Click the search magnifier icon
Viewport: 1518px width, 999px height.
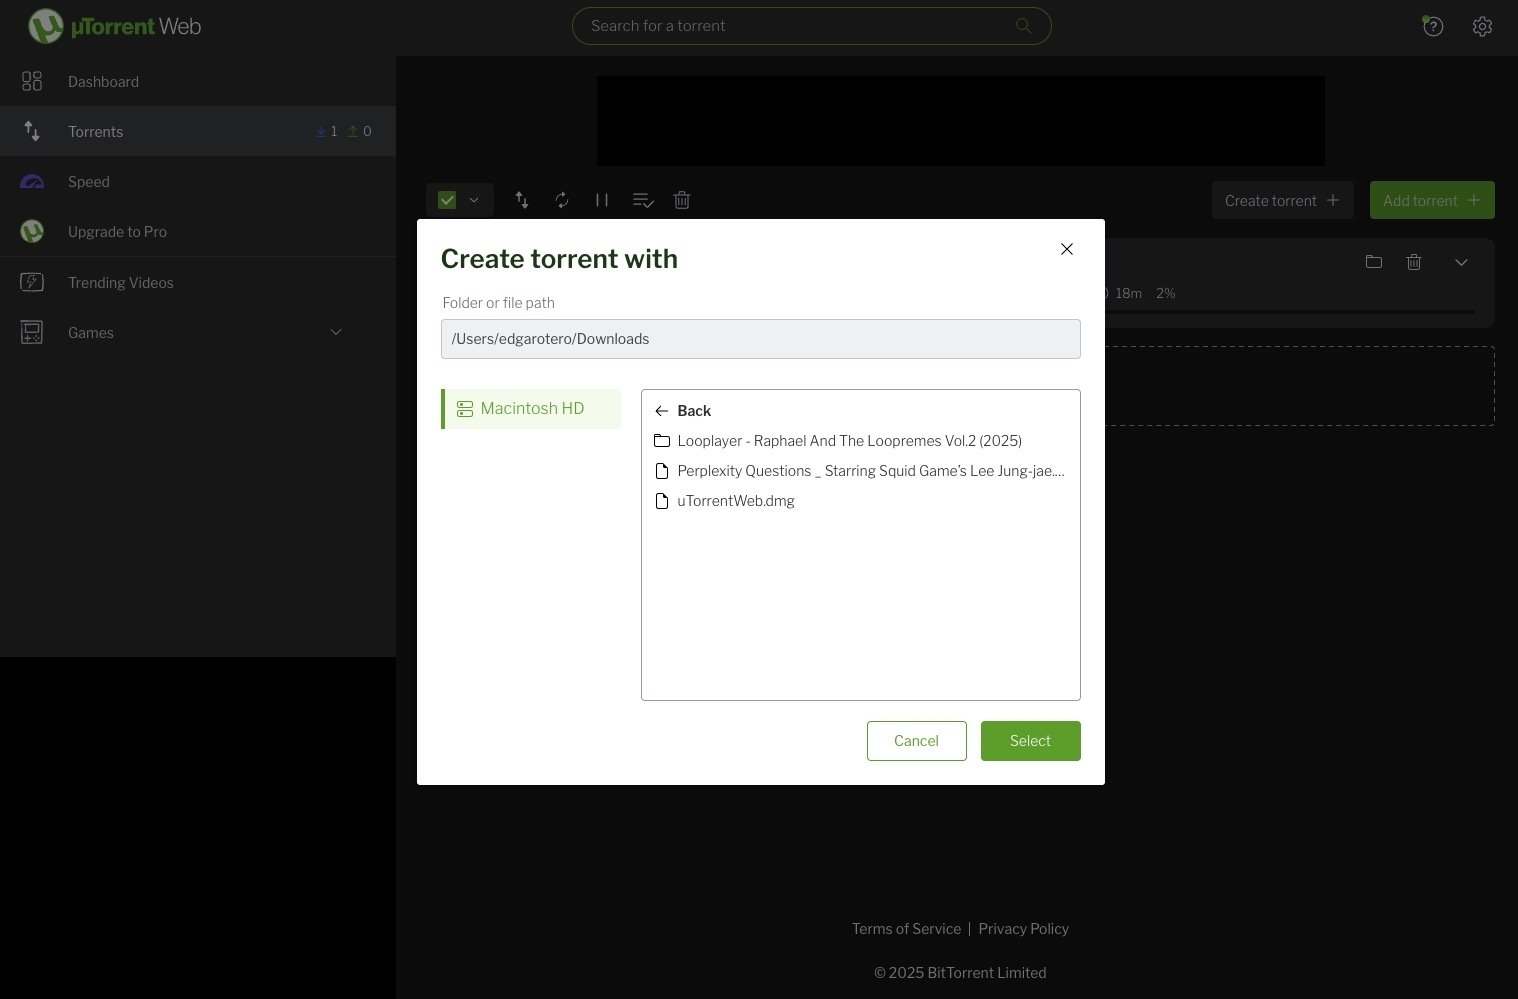point(1023,26)
